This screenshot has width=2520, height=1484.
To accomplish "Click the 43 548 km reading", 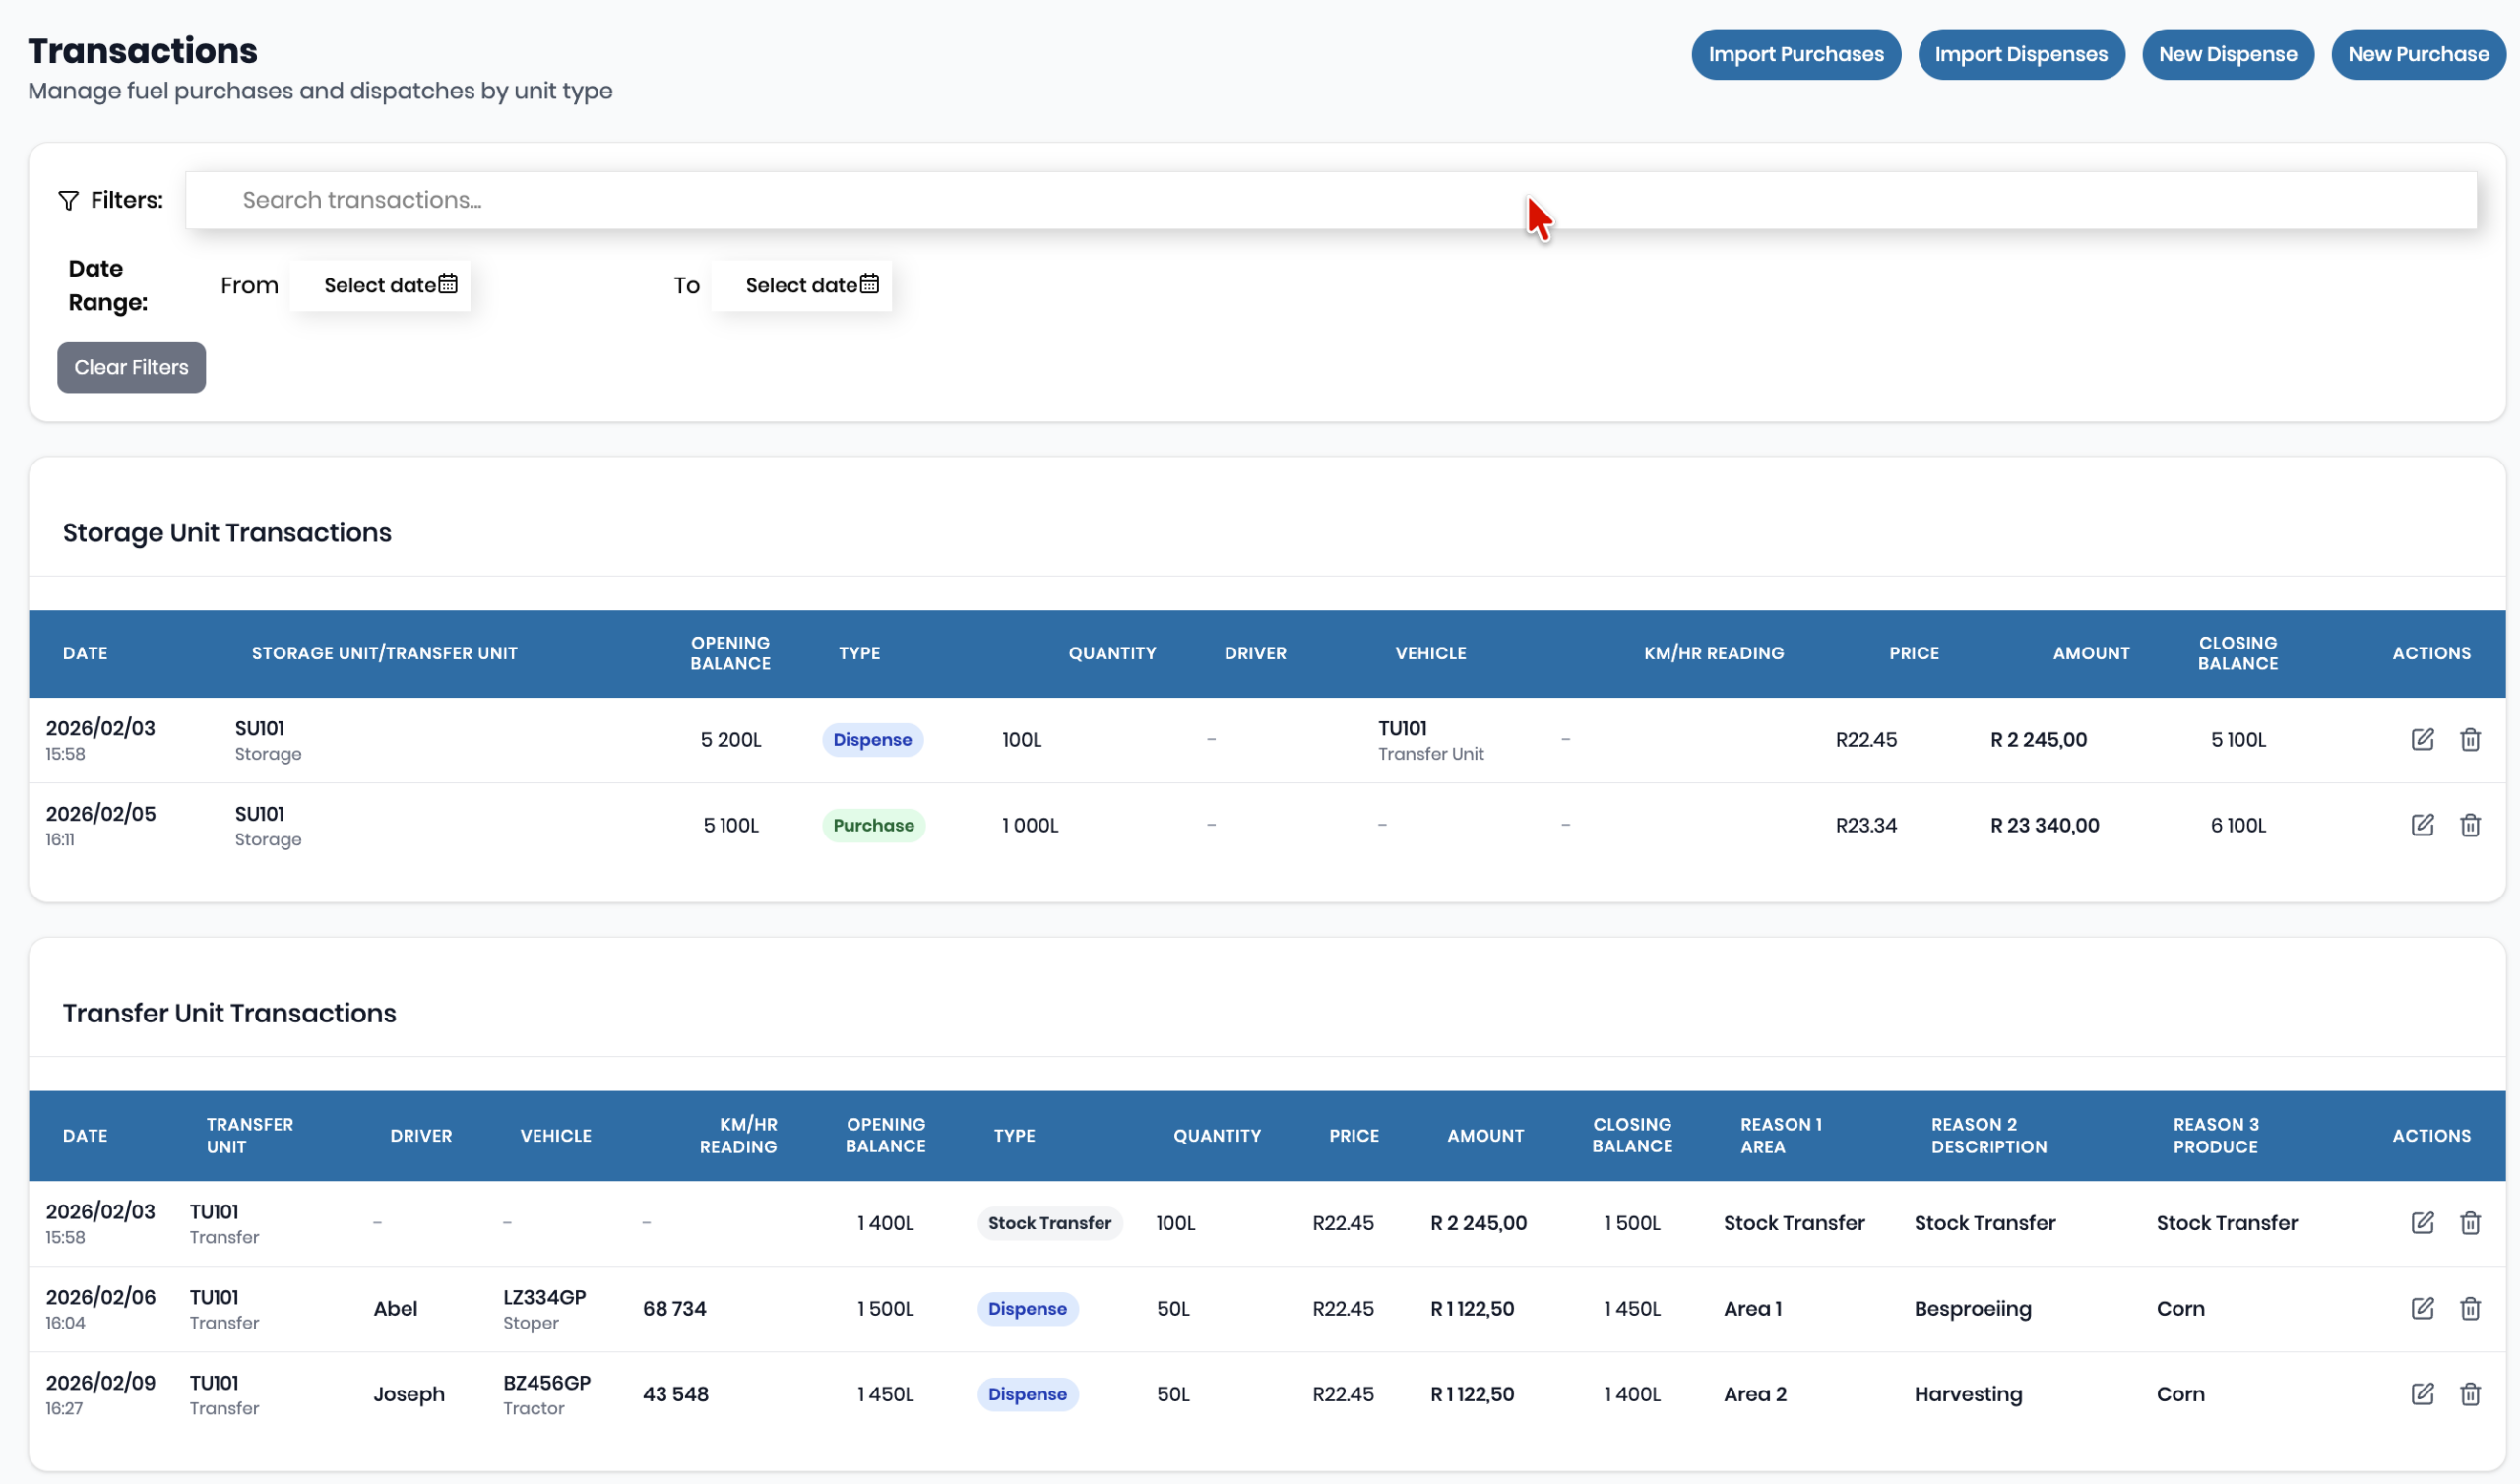I will pyautogui.click(x=675, y=1394).
